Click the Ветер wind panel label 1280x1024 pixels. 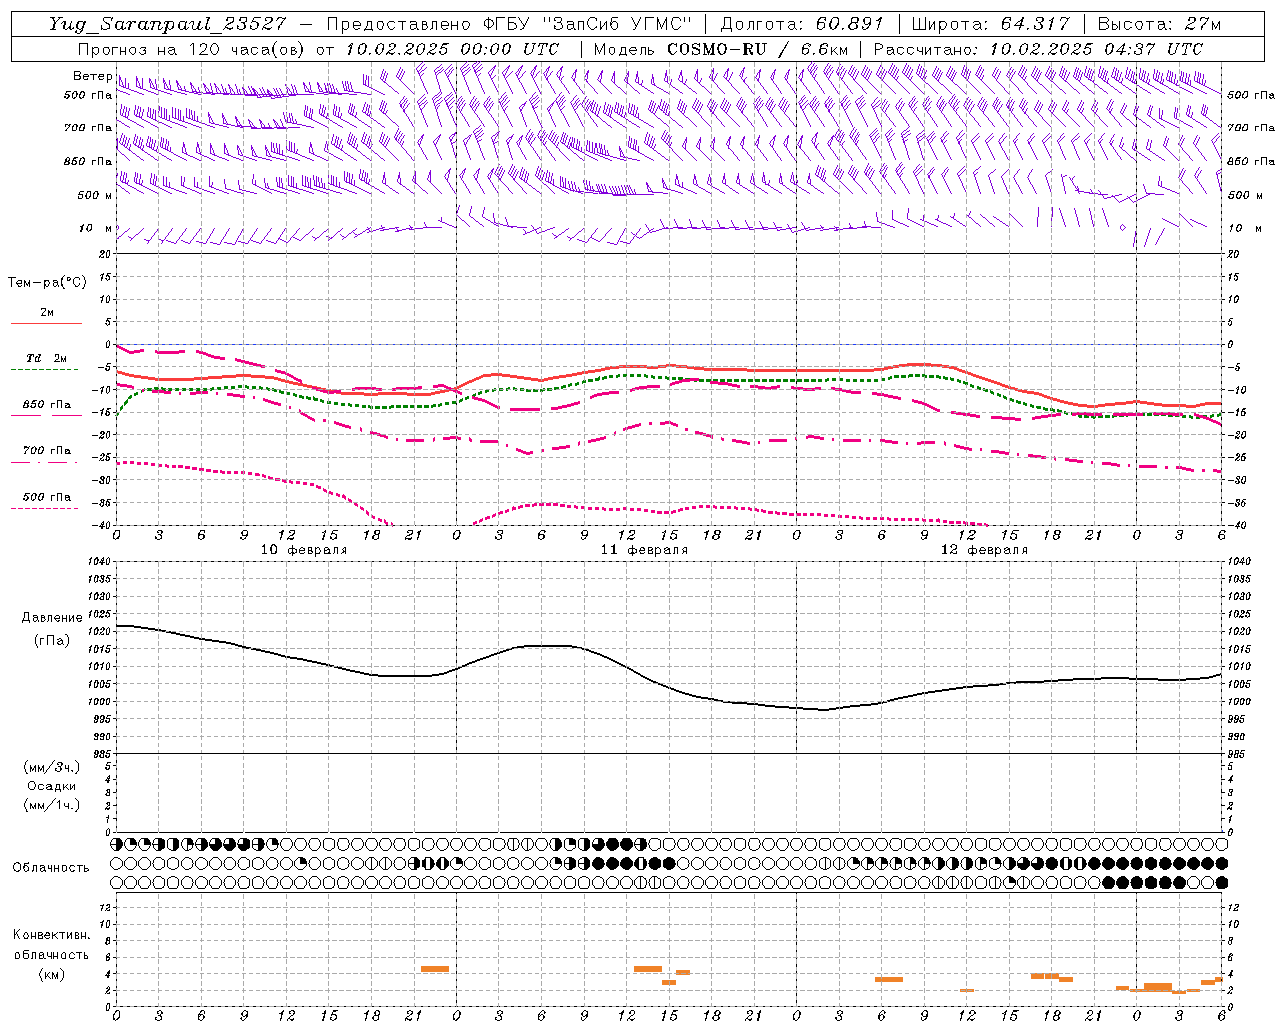pyautogui.click(x=92, y=76)
